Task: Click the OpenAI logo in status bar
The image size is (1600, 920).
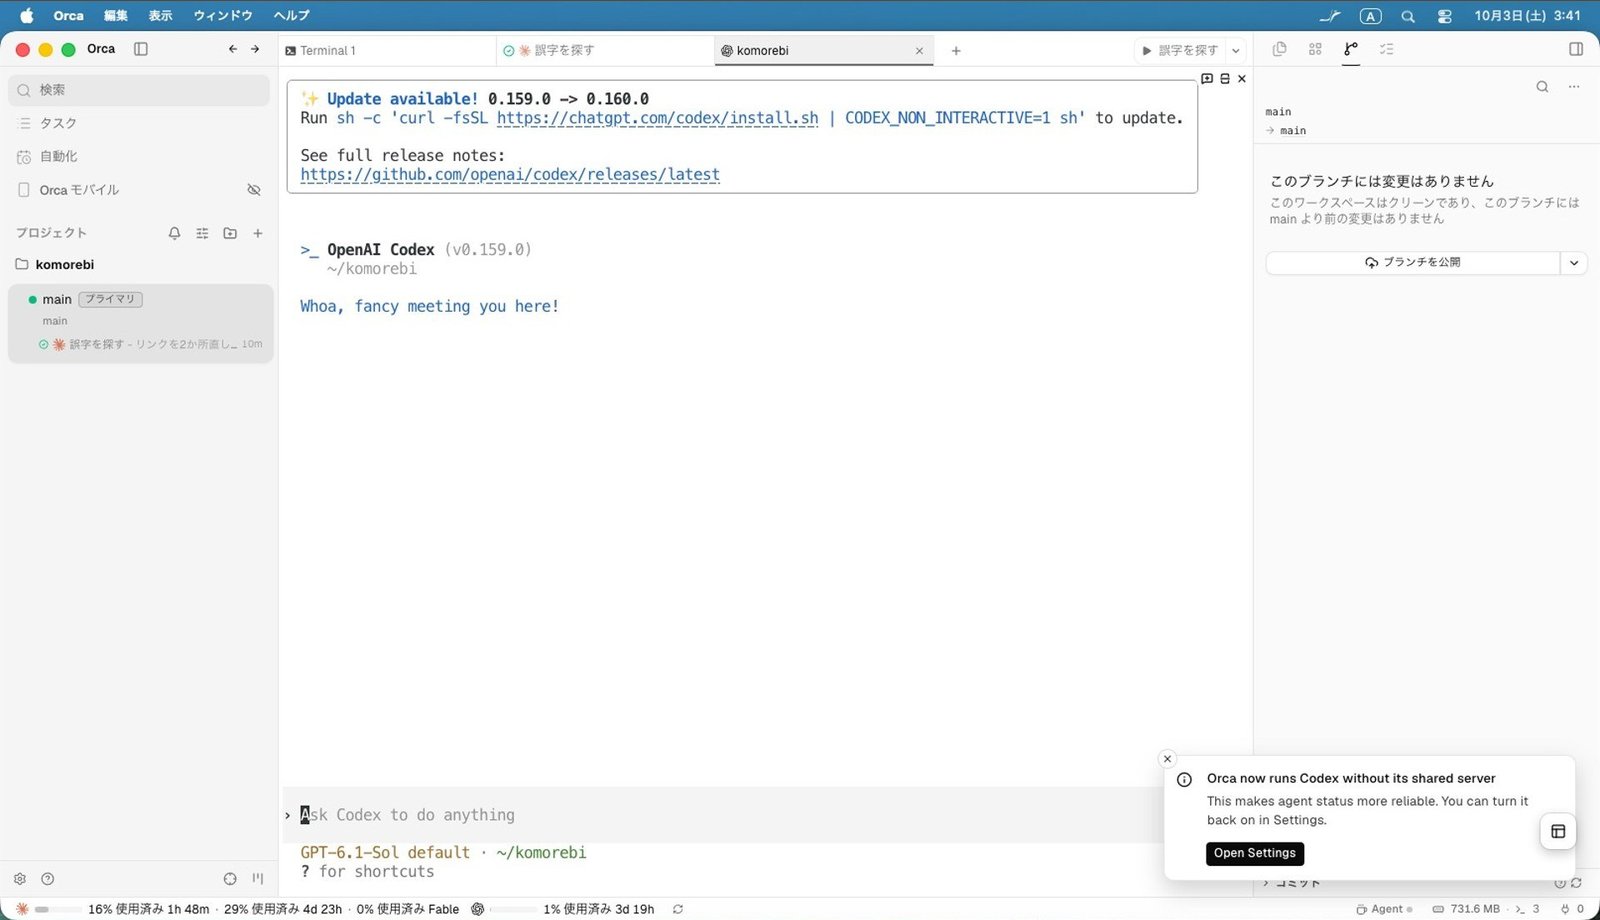Action: (x=478, y=909)
